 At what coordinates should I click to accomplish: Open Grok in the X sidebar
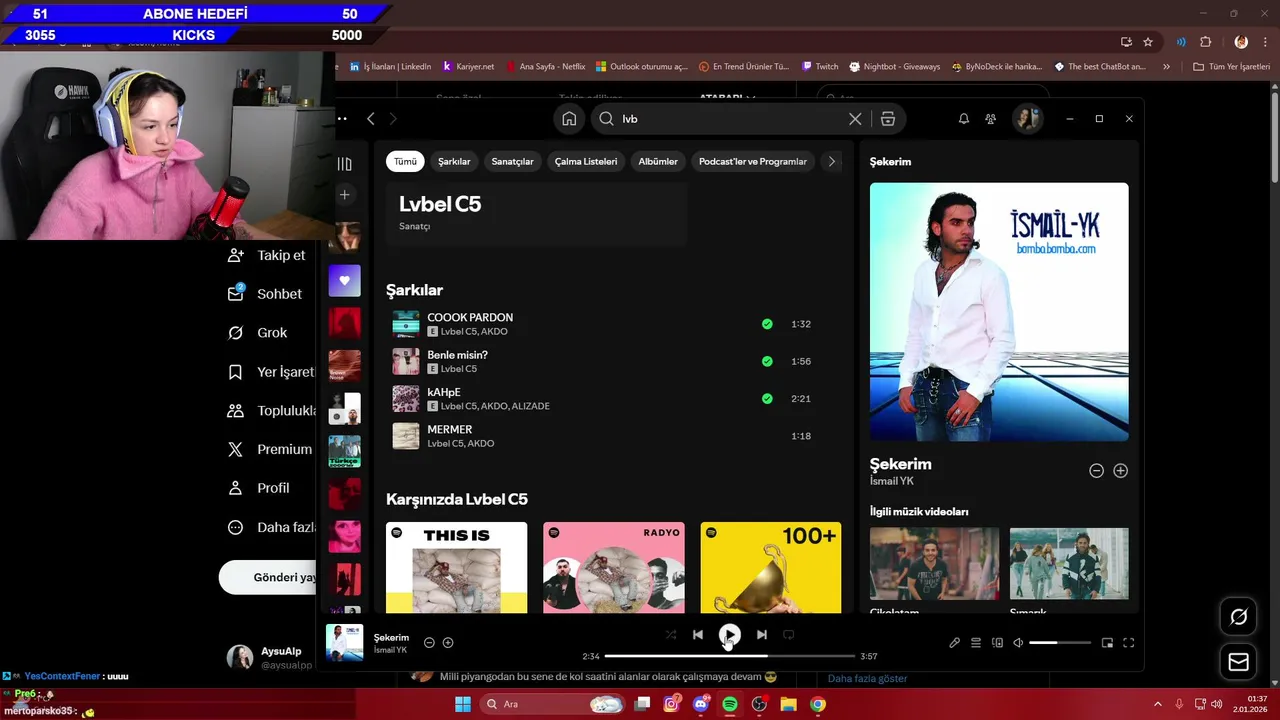tap(258, 333)
